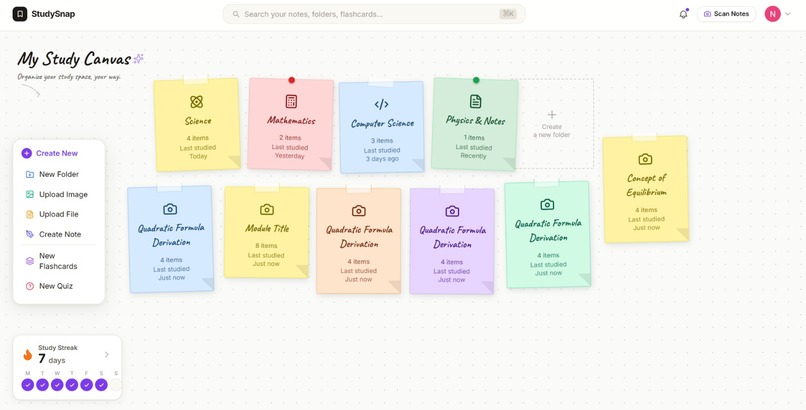Toggle the Saturday streak checkmark
The width and height of the screenshot is (806, 410).
click(x=101, y=385)
